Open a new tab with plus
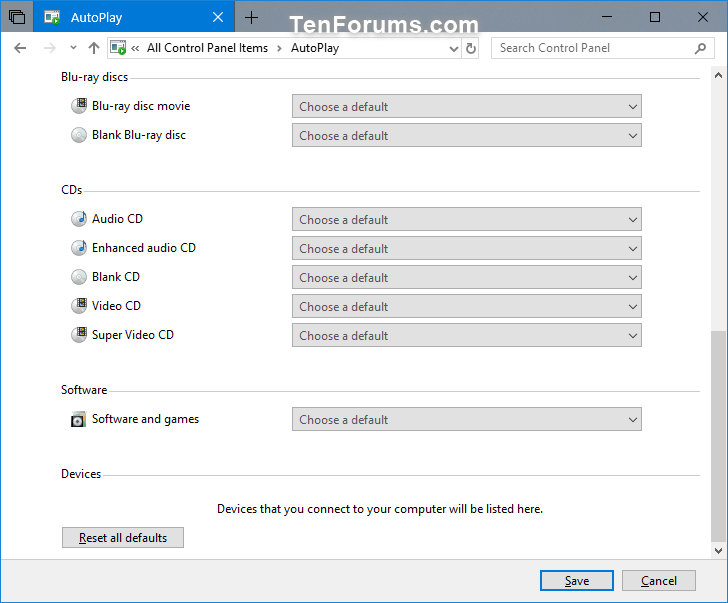This screenshot has width=728, height=603. (x=251, y=18)
